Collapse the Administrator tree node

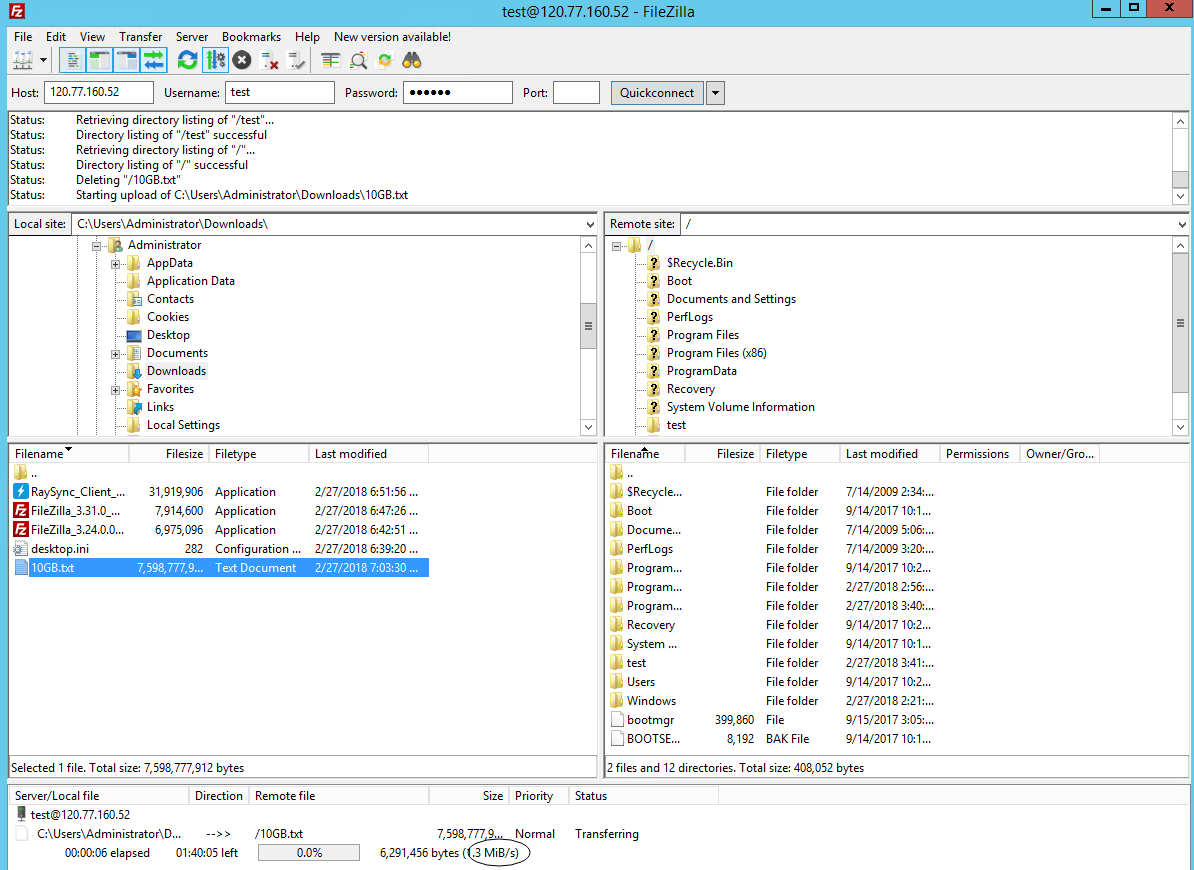97,245
